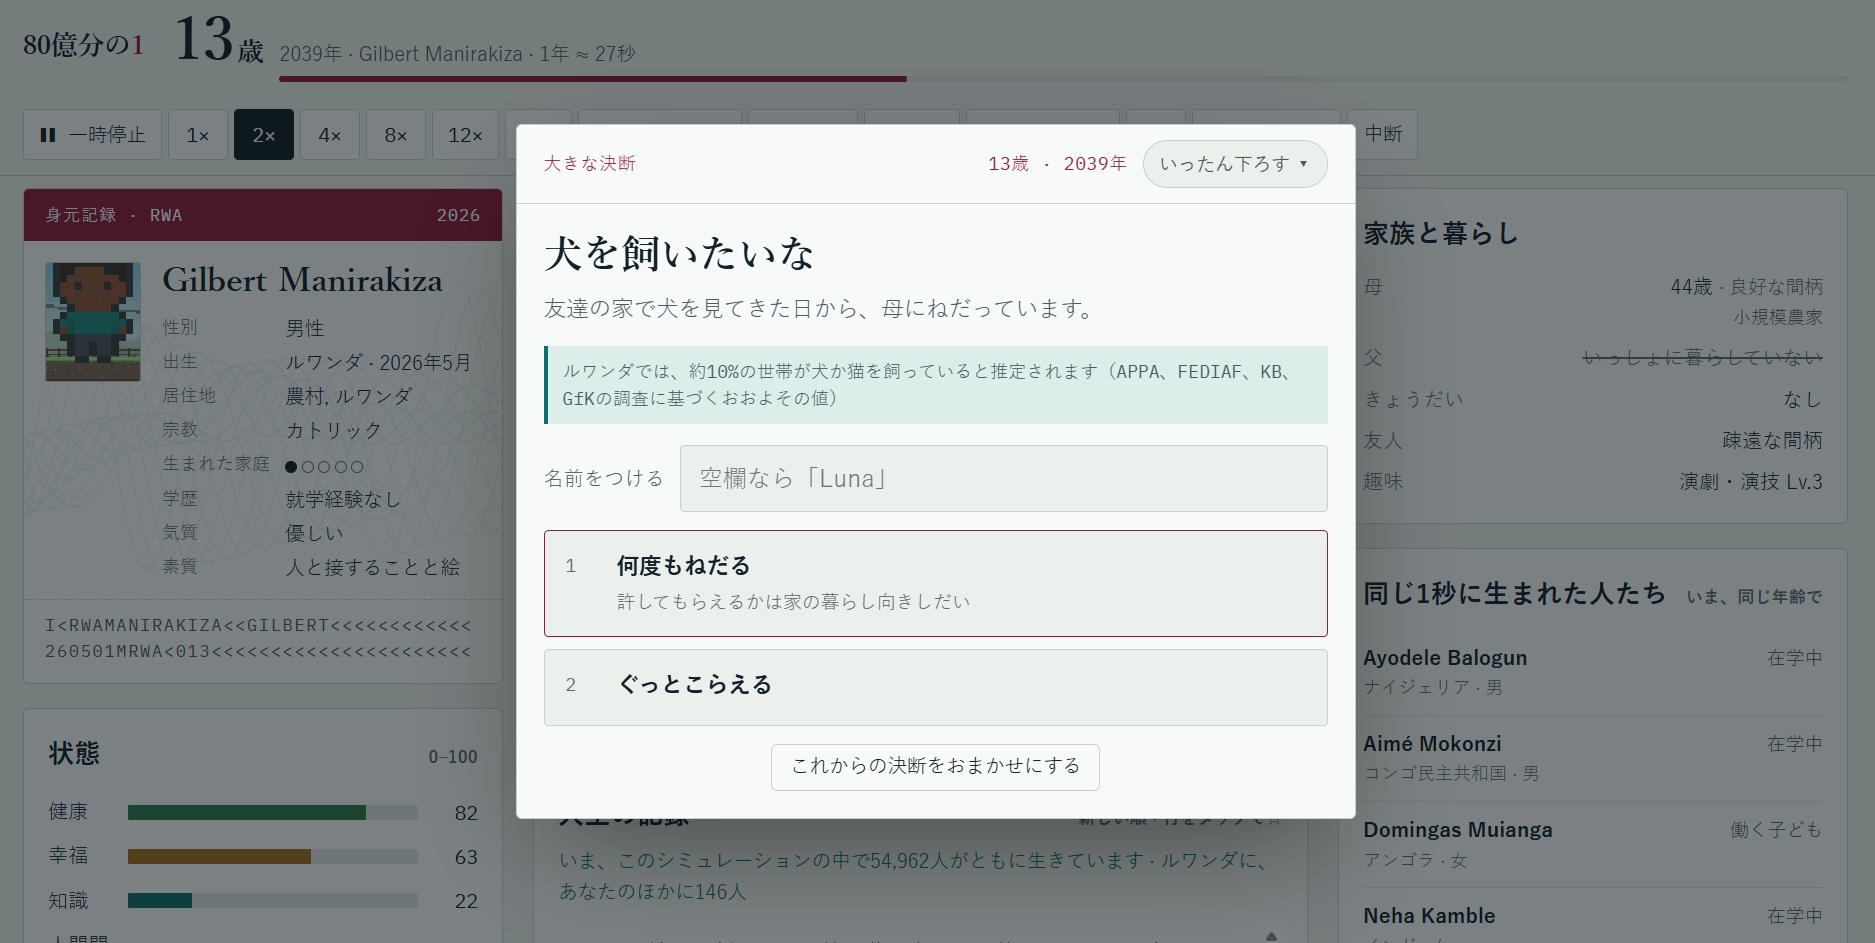
Task: Click the 身元記録 · RWA header
Action: (x=263, y=215)
